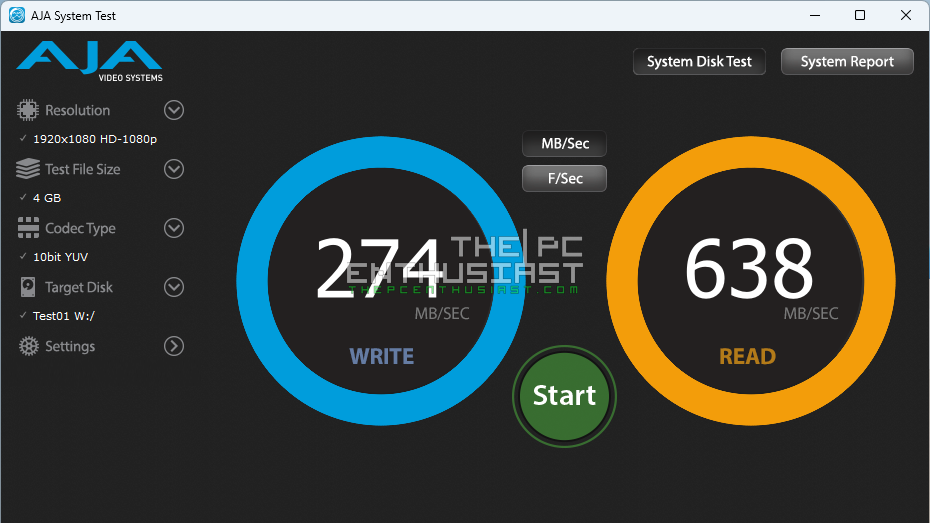Open the System Report tab
This screenshot has width=930, height=523.
tap(847, 62)
